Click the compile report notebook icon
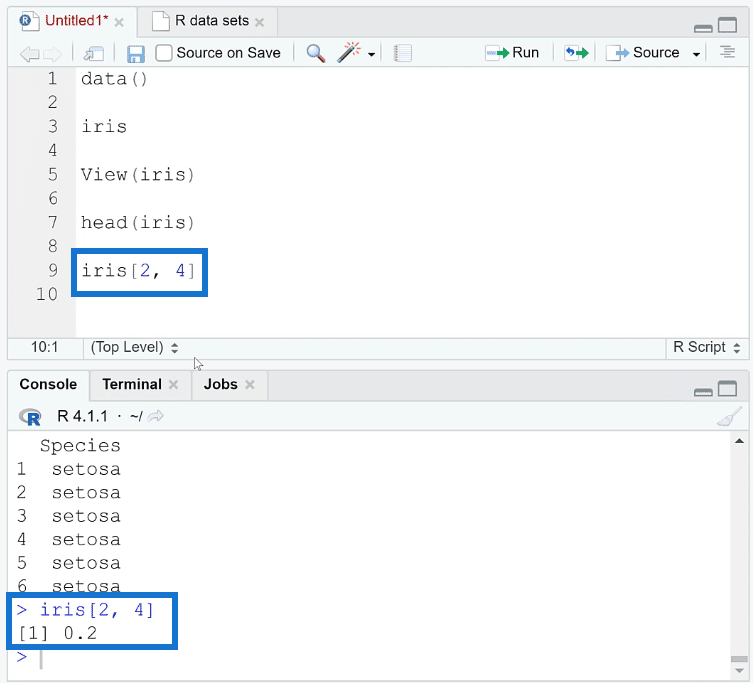 click(x=402, y=53)
